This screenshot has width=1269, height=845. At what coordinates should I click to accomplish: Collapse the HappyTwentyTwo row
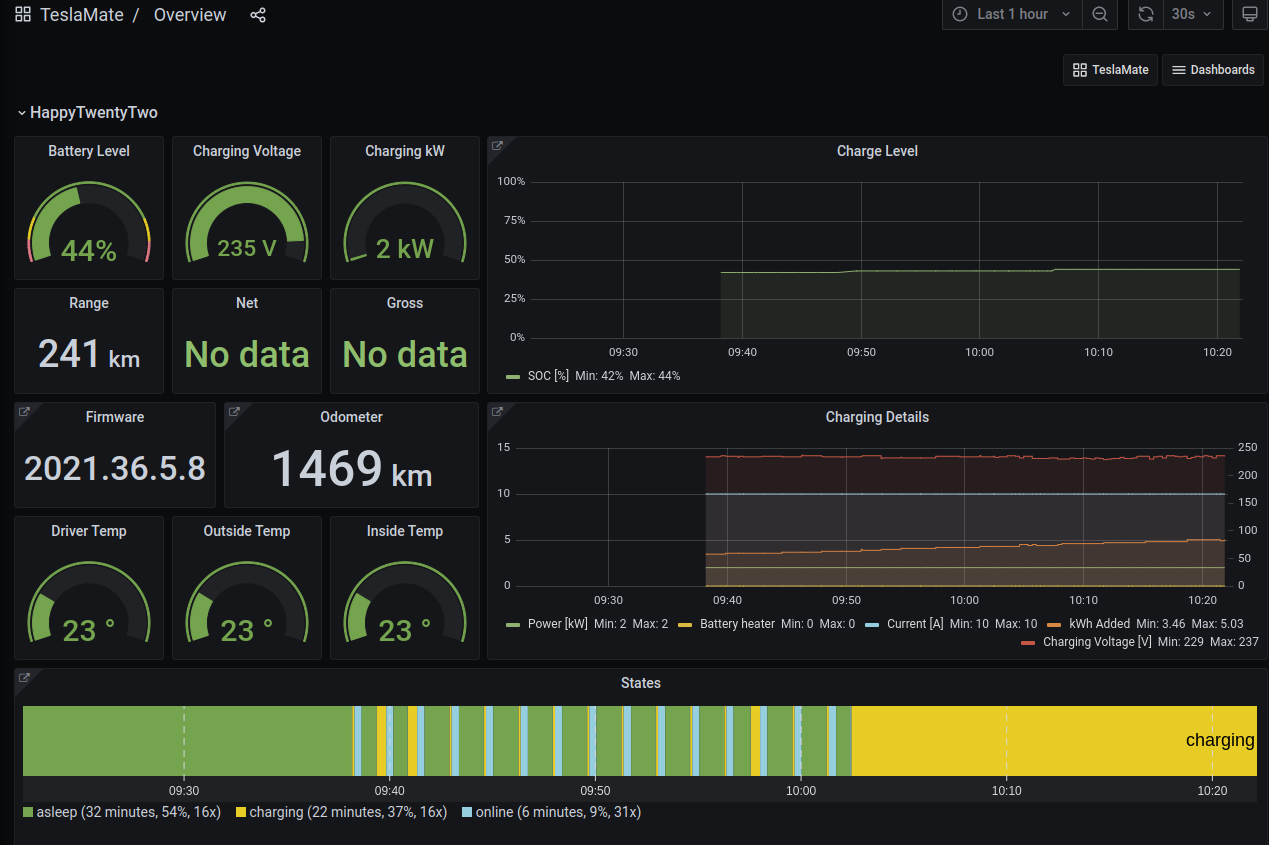(88, 113)
